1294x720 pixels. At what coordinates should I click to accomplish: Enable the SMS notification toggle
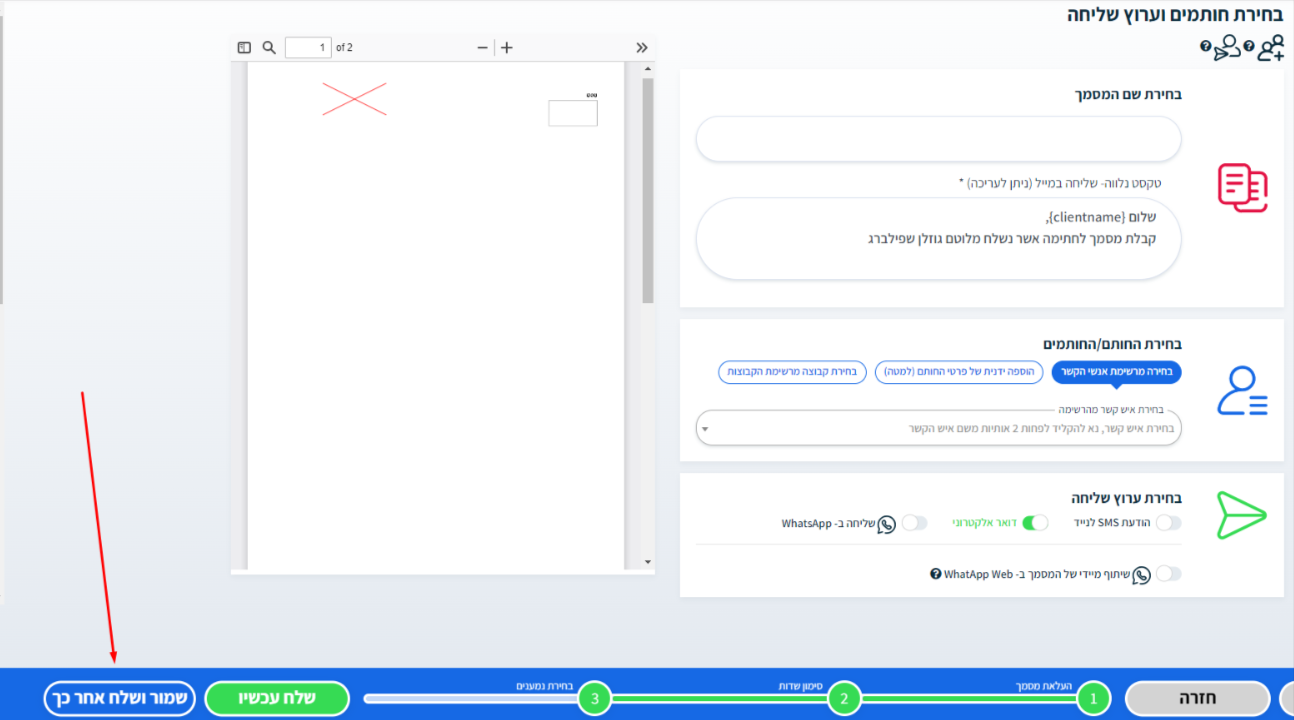click(x=1168, y=523)
